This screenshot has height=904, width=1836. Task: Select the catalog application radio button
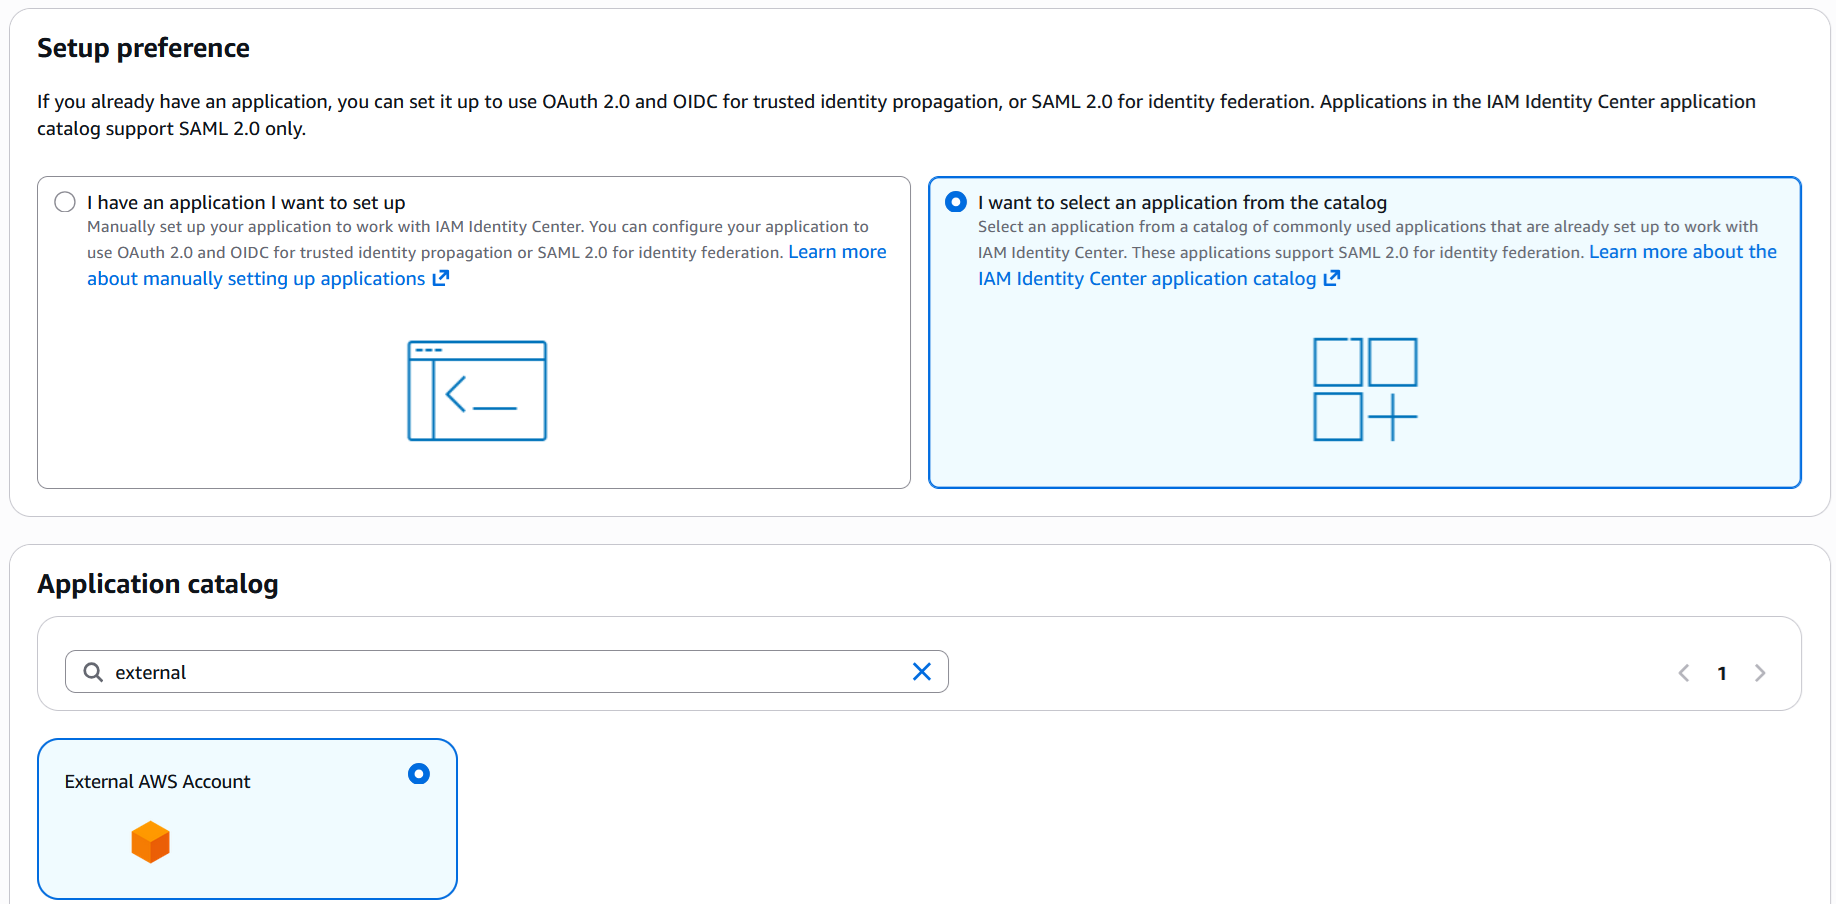tap(956, 202)
